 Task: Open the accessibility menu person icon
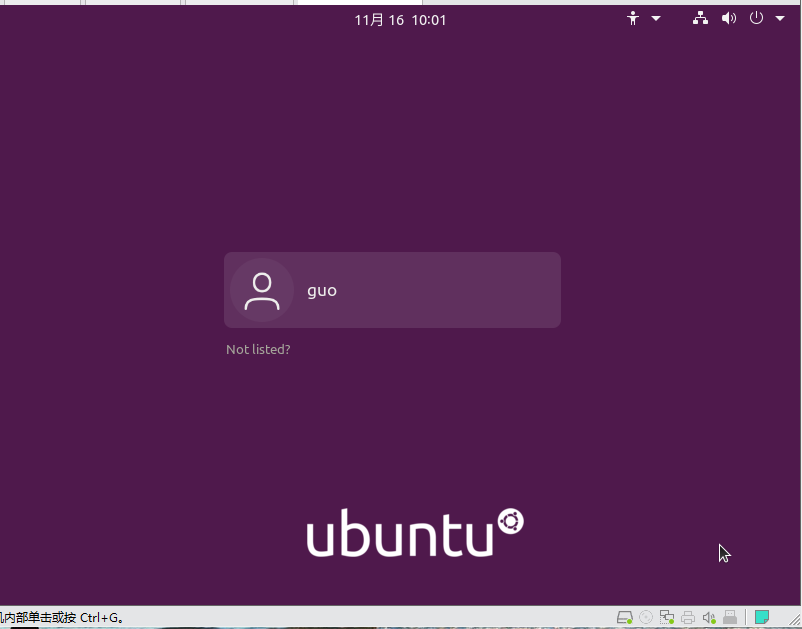[633, 18]
